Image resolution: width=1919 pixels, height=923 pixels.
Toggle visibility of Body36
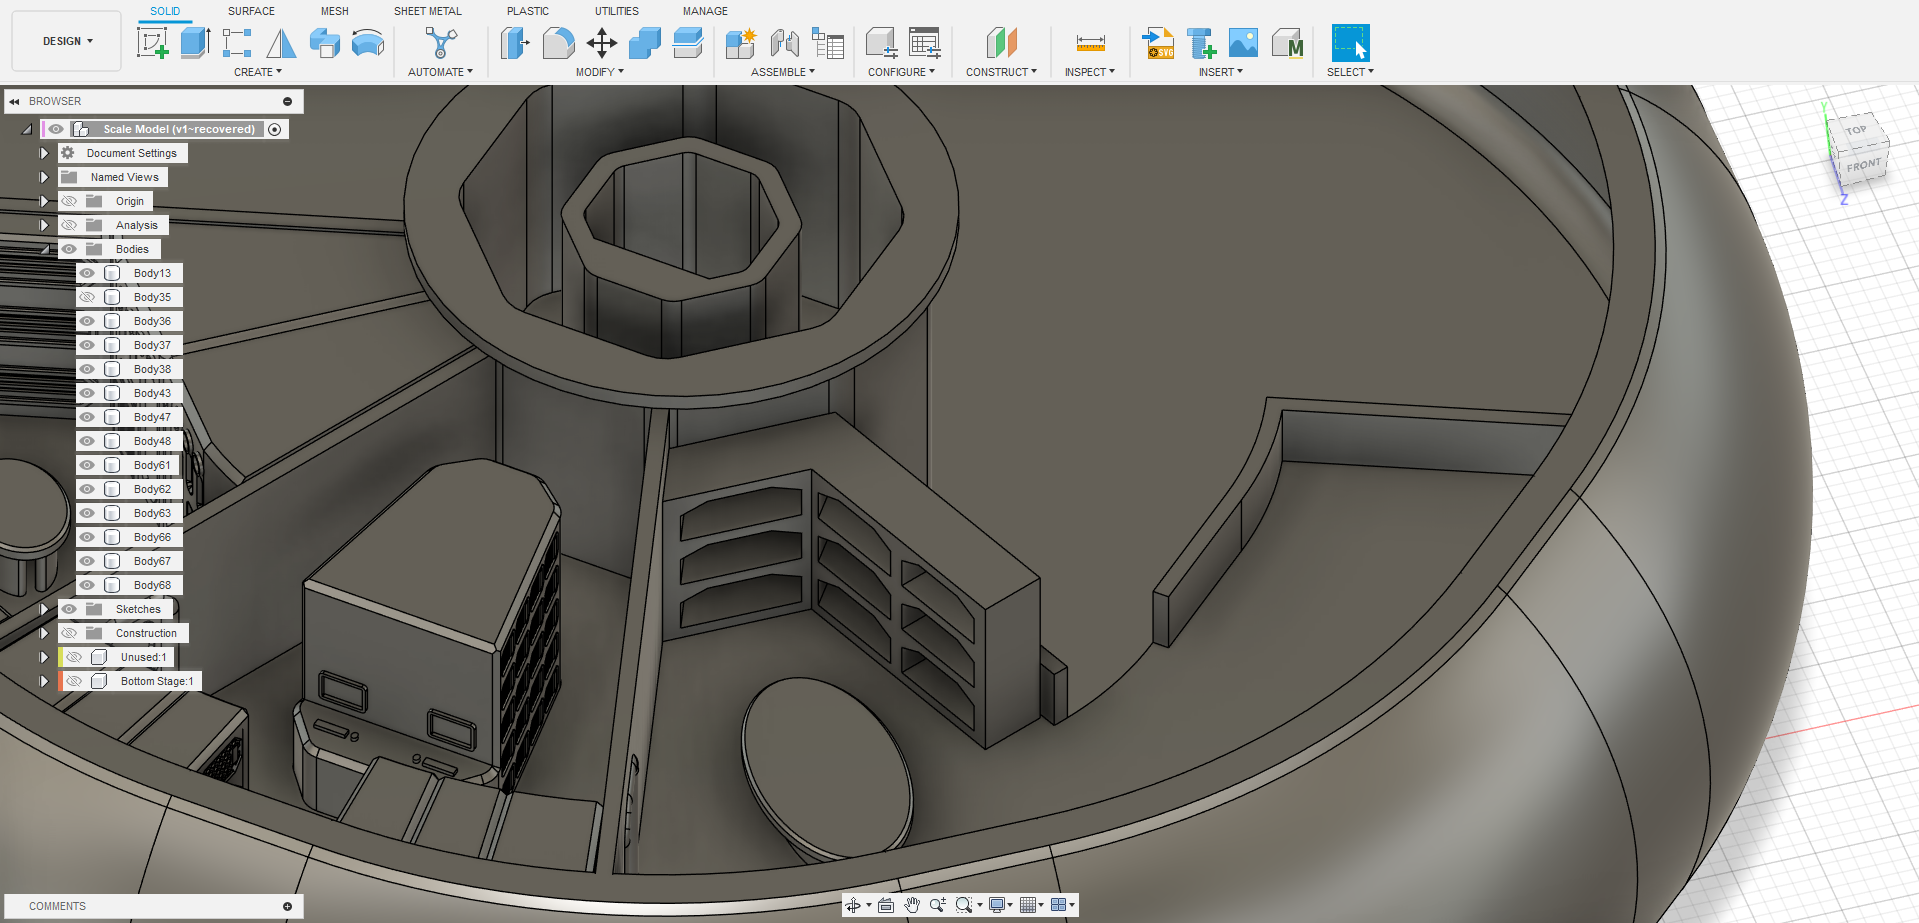pos(88,321)
